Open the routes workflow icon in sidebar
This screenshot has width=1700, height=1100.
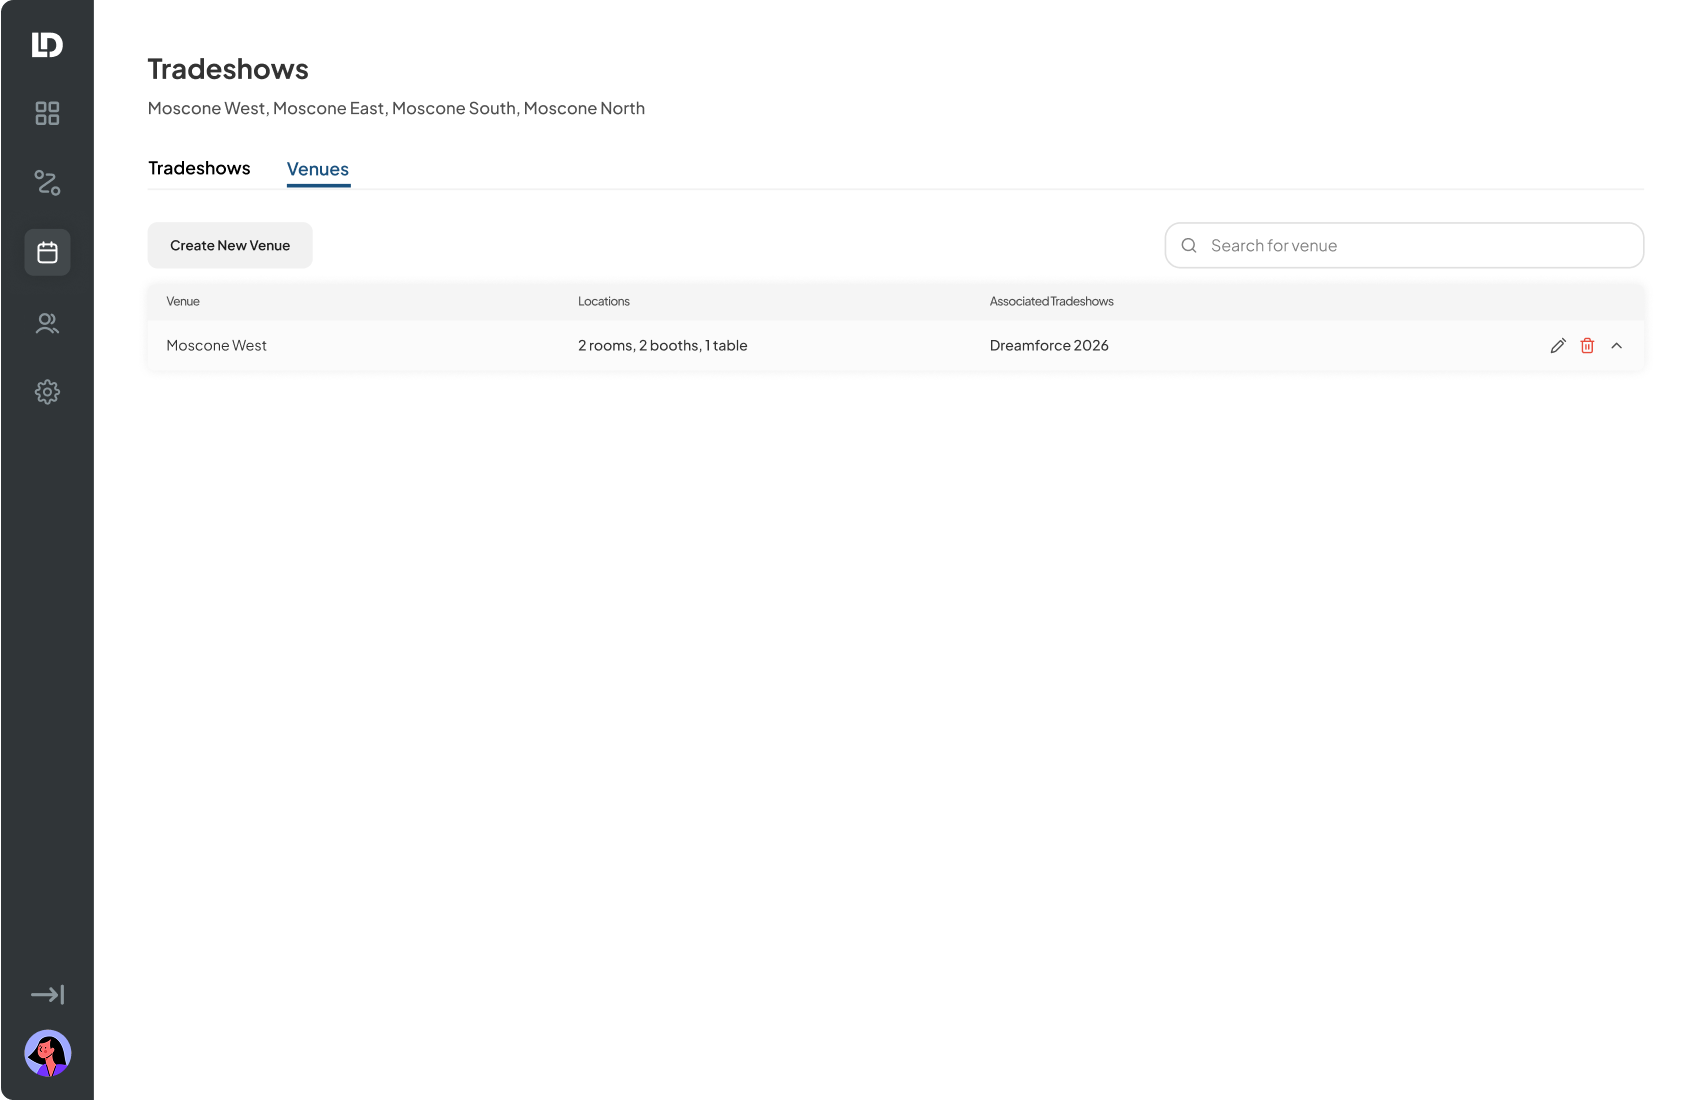pyautogui.click(x=47, y=183)
